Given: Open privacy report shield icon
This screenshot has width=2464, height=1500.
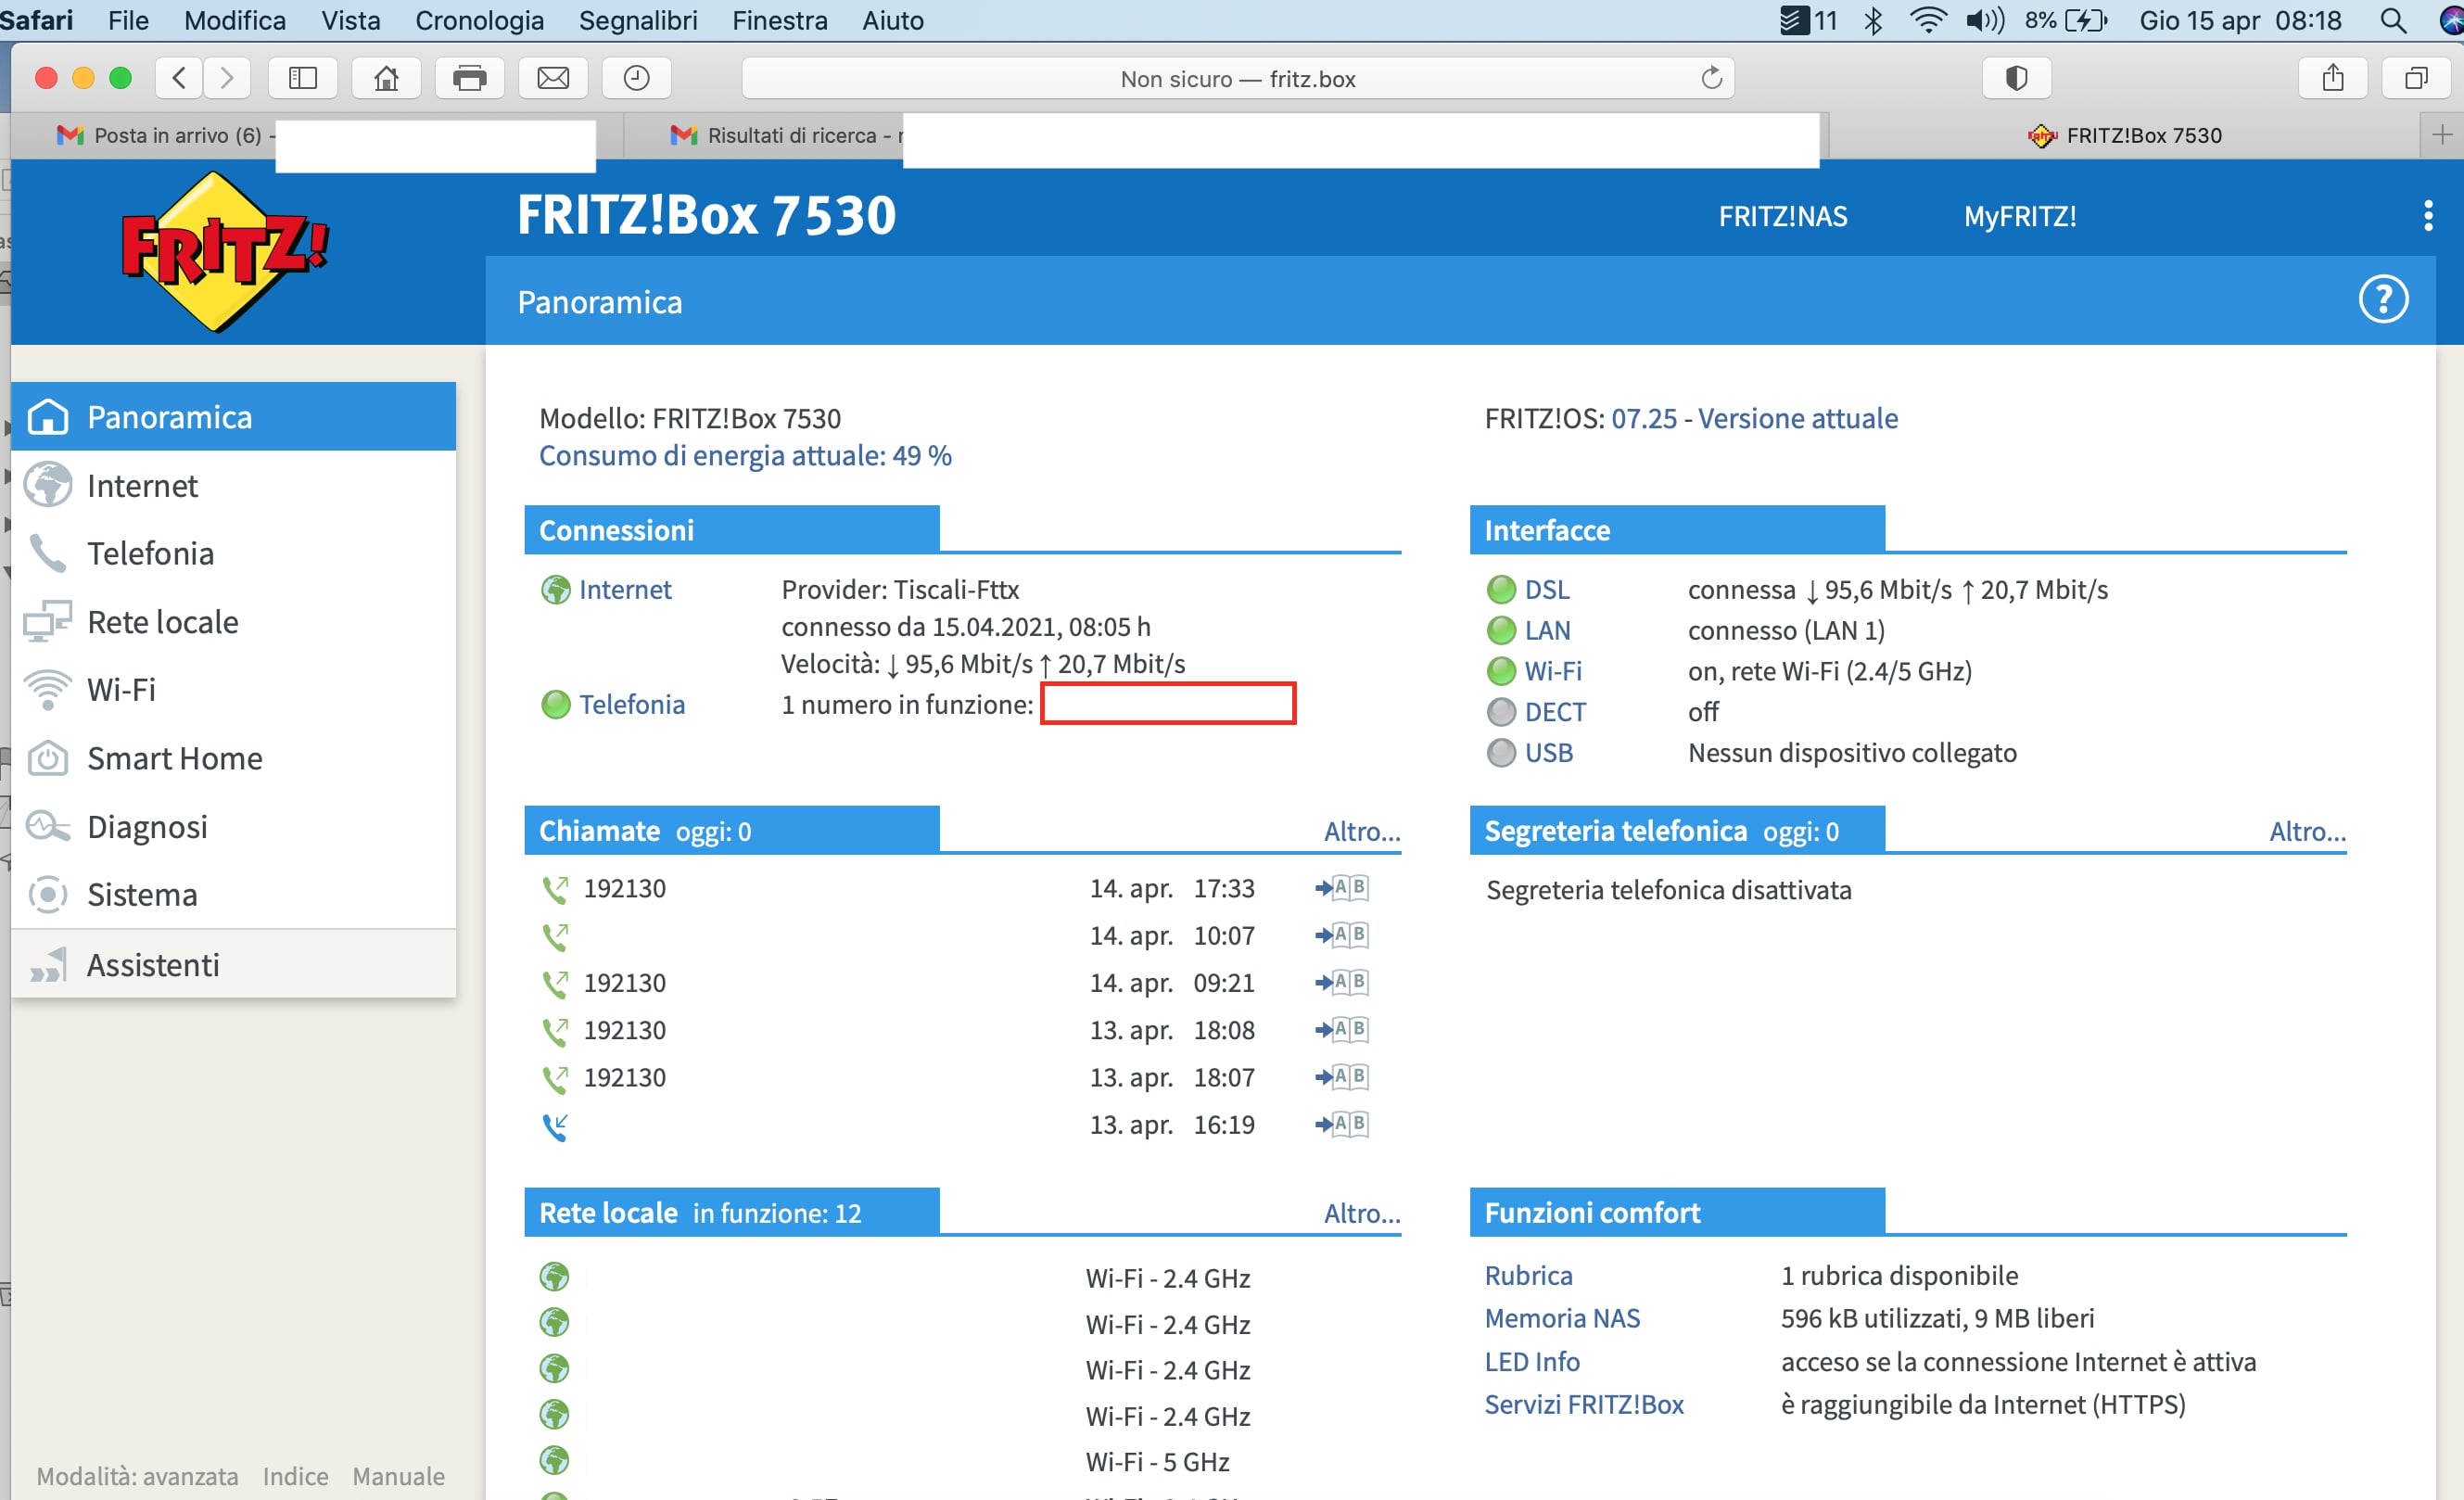Looking at the screenshot, I should coord(2017,78).
